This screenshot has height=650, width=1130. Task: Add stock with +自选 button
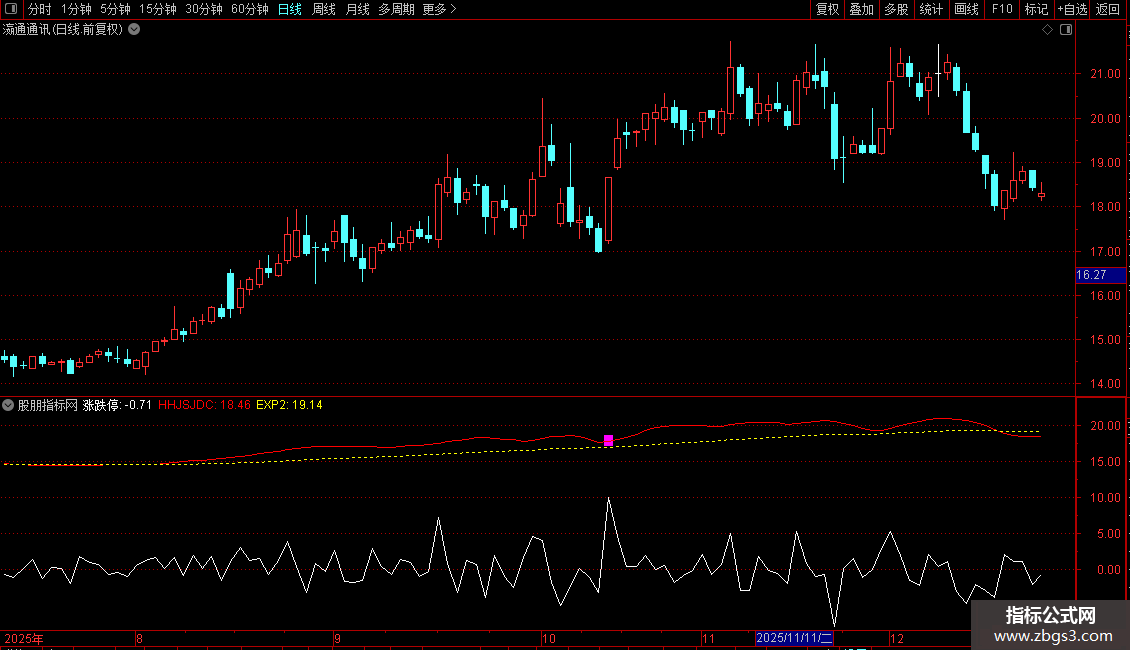click(1072, 9)
